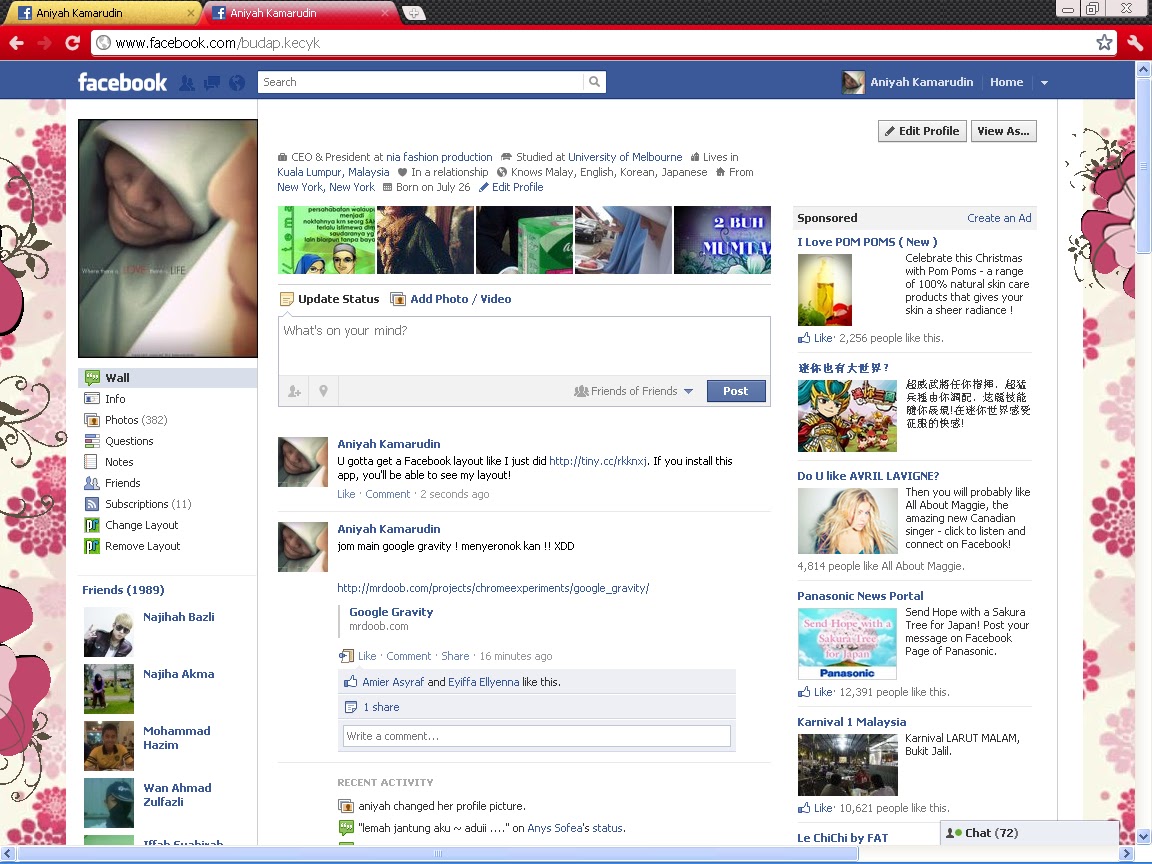Open account dropdown arrow in header

point(1044,82)
